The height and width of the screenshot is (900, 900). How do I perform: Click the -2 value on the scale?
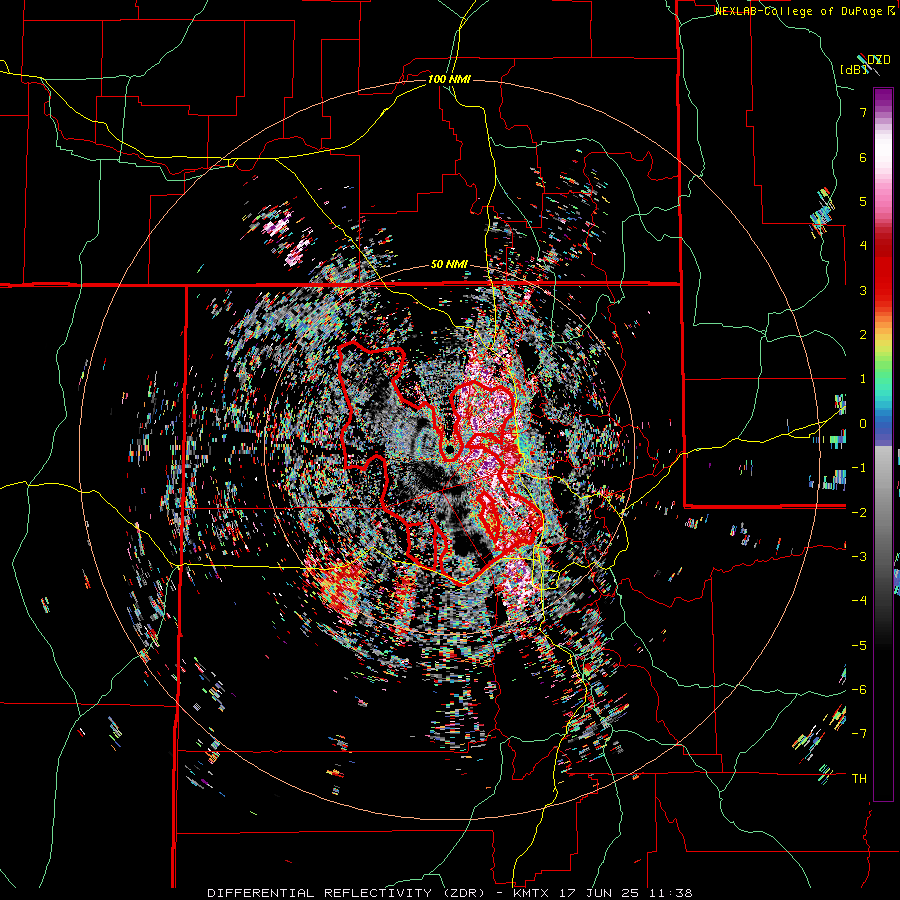tap(859, 512)
